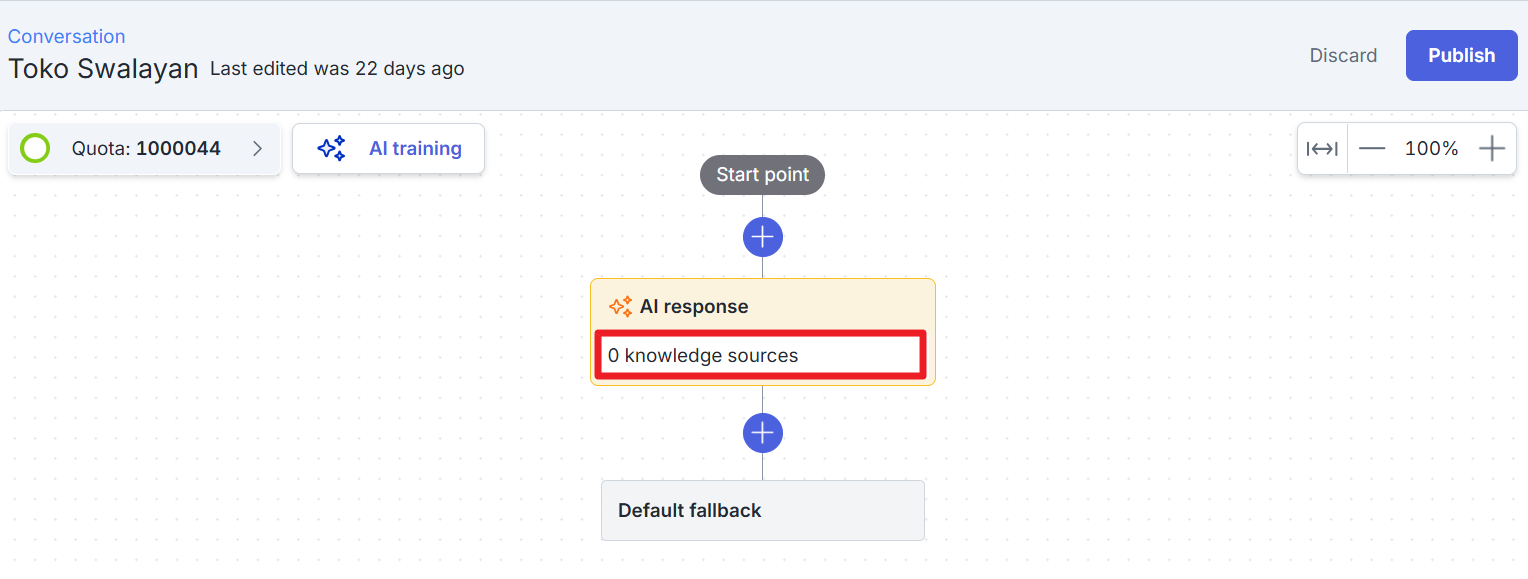Click the AI training sparkle icon

tap(331, 148)
